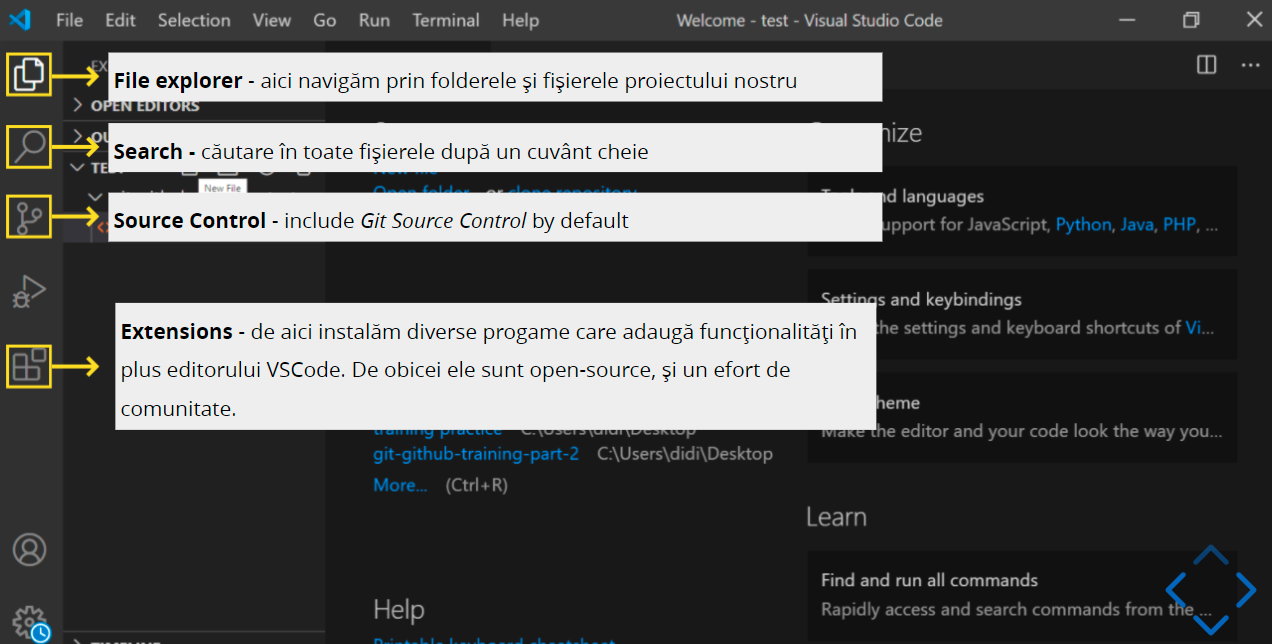This screenshot has height=644, width=1272.
Task: Open the Edit menu
Action: [x=120, y=20]
